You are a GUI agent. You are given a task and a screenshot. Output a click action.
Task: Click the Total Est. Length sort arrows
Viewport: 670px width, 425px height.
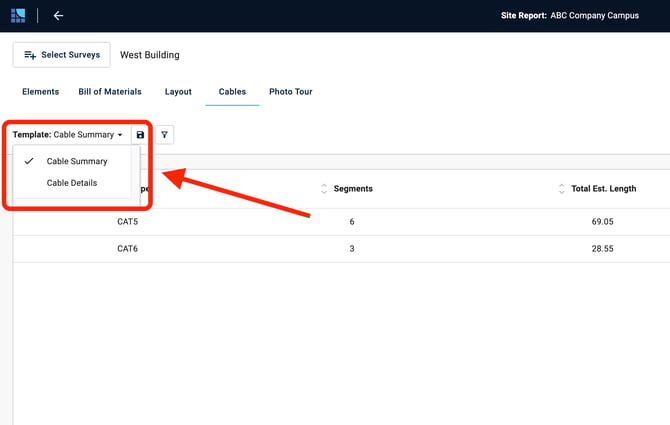click(562, 189)
